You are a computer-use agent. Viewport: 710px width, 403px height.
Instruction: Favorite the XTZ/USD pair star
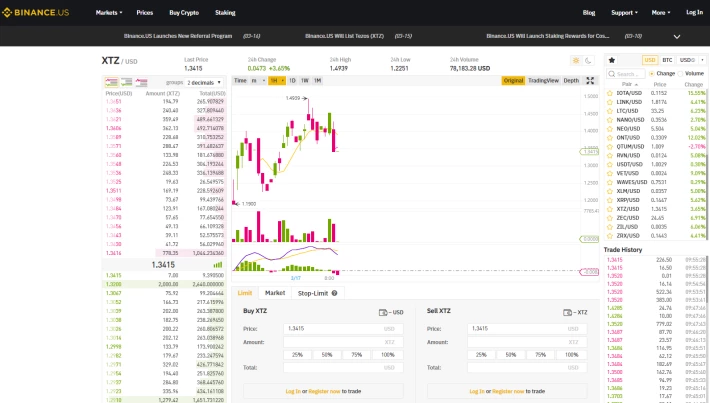tap(610, 209)
